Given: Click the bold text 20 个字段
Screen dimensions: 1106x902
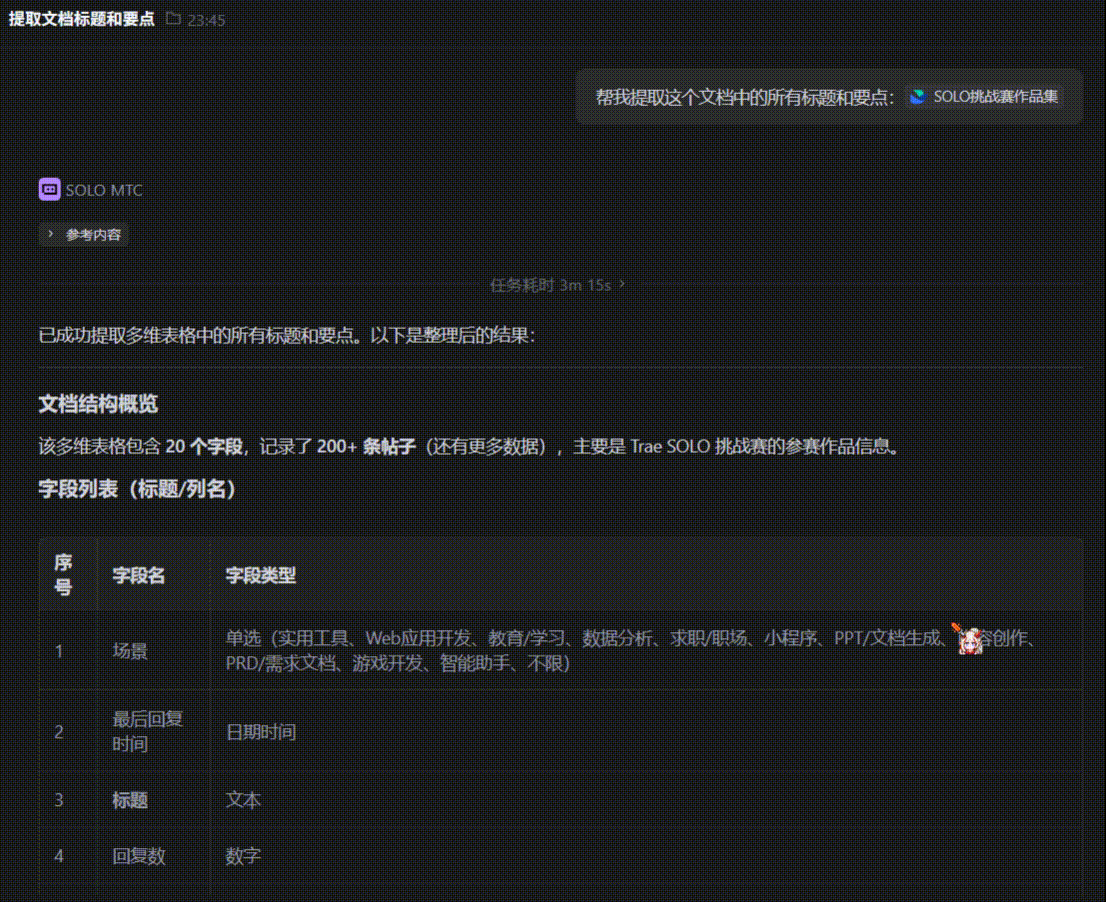Looking at the screenshot, I should [x=205, y=446].
